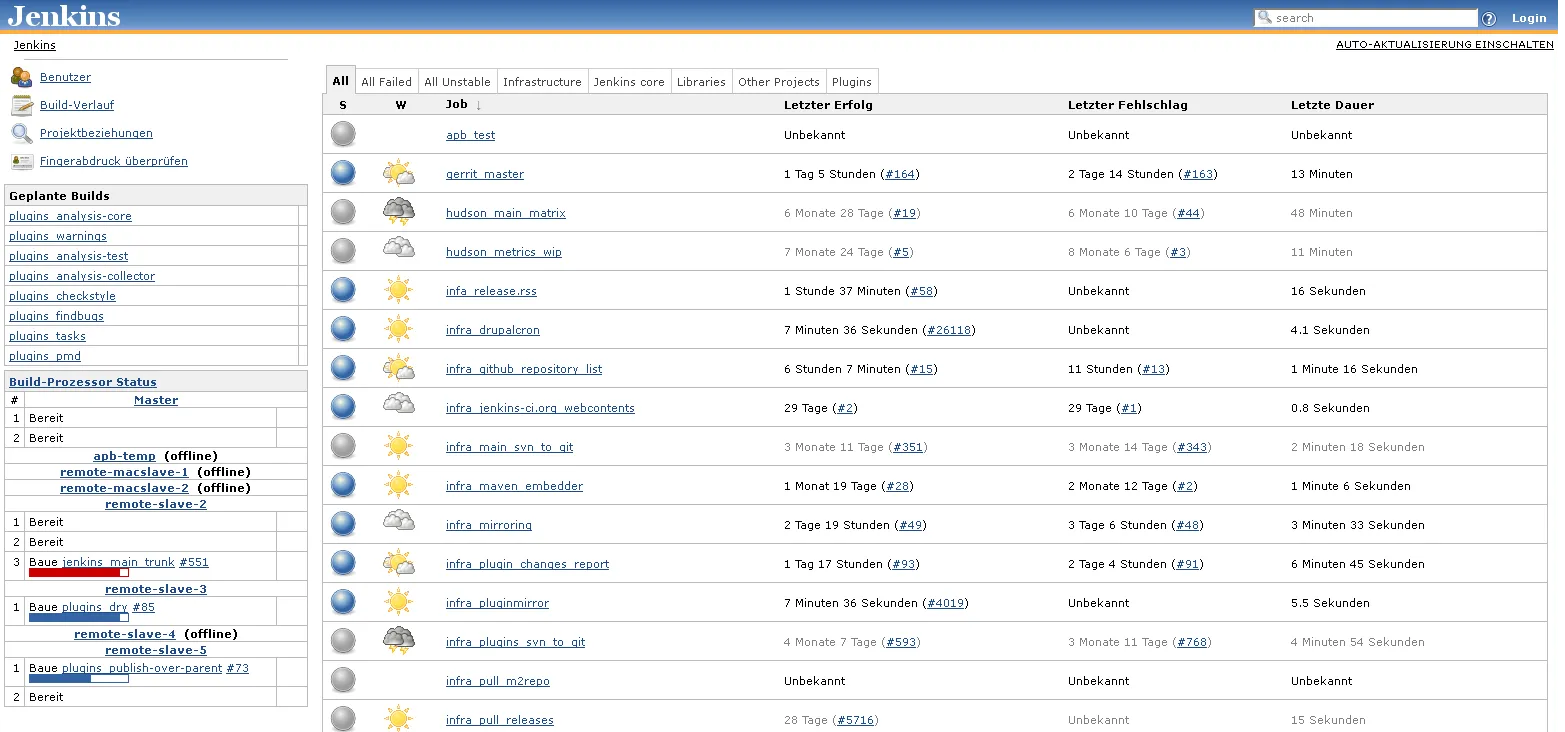
Task: Click the Login button
Action: [1529, 17]
